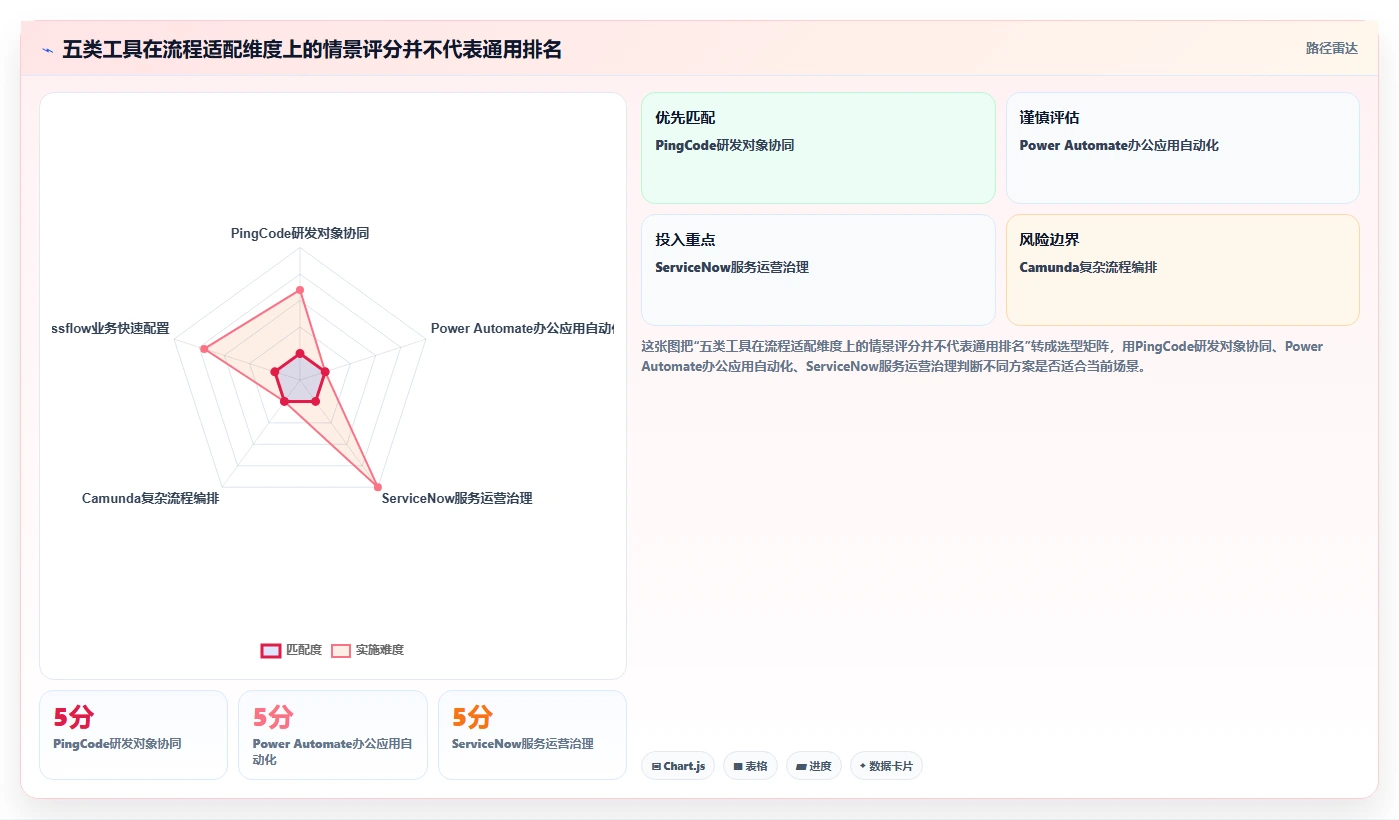Image resolution: width=1399 pixels, height=820 pixels.
Task: Click the 路径雷达 label in header
Action: point(1331,48)
